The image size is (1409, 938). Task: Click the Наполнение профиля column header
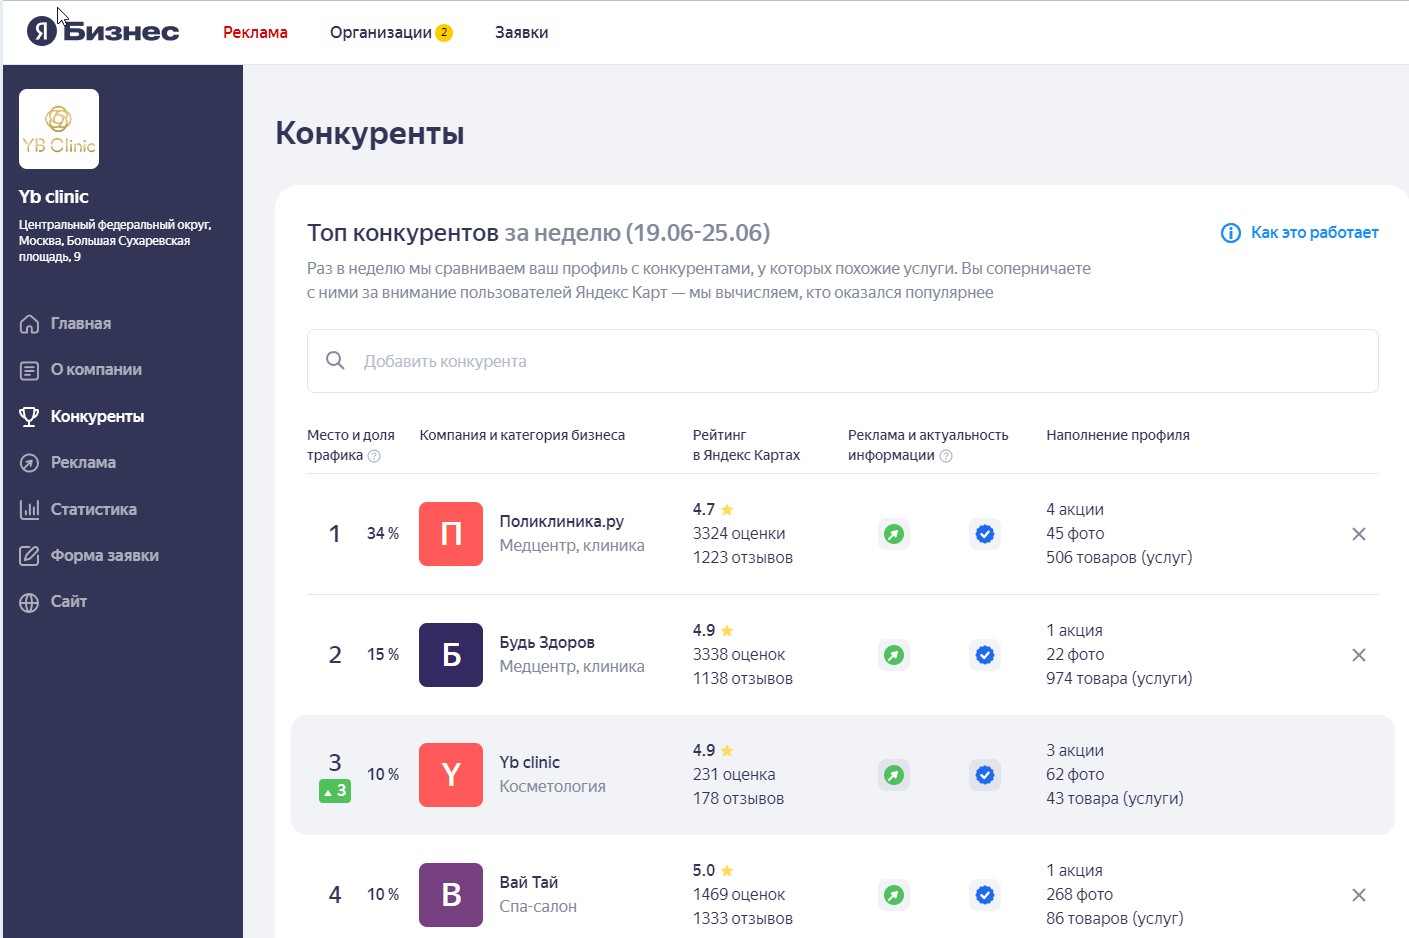1118,435
